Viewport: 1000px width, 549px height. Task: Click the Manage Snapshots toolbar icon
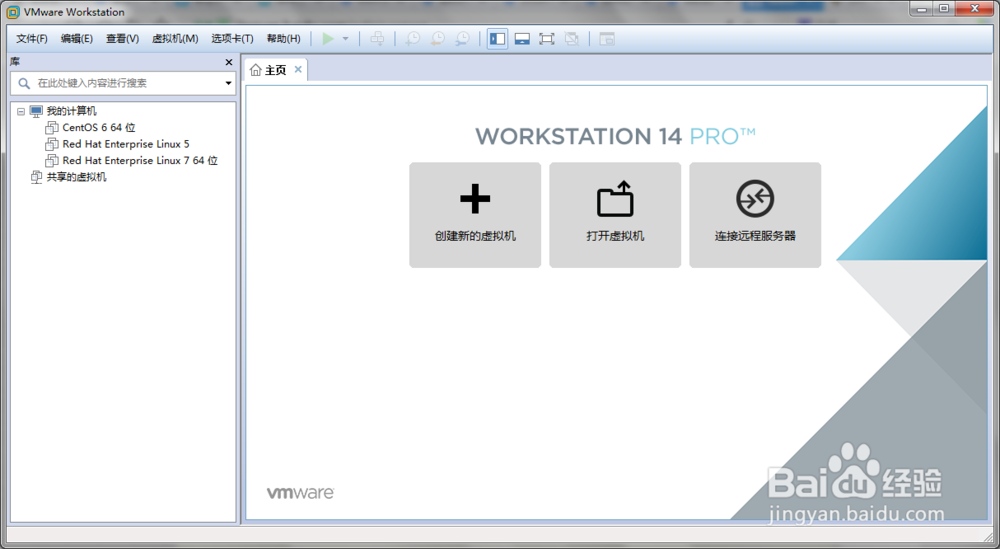[x=462, y=39]
